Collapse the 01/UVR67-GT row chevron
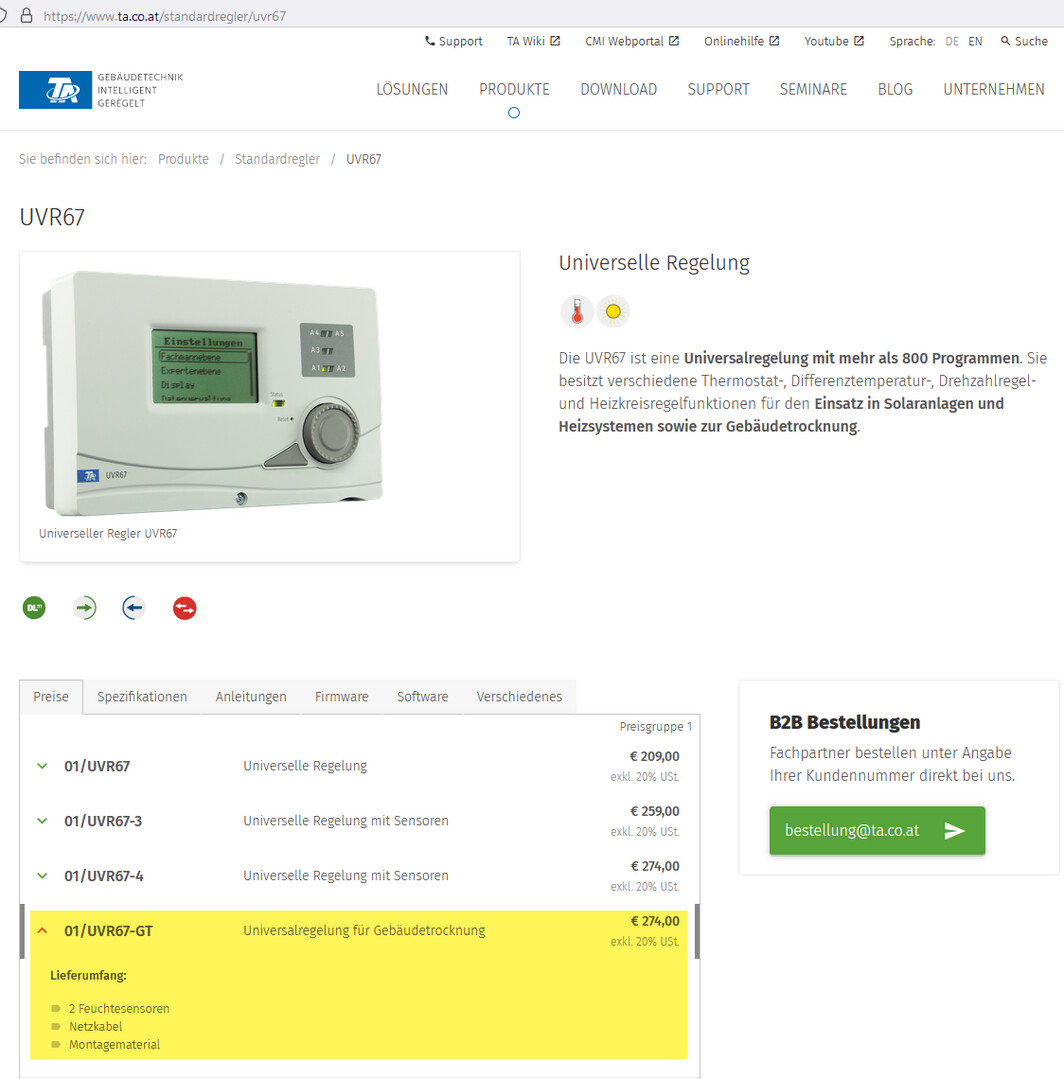 [42, 930]
